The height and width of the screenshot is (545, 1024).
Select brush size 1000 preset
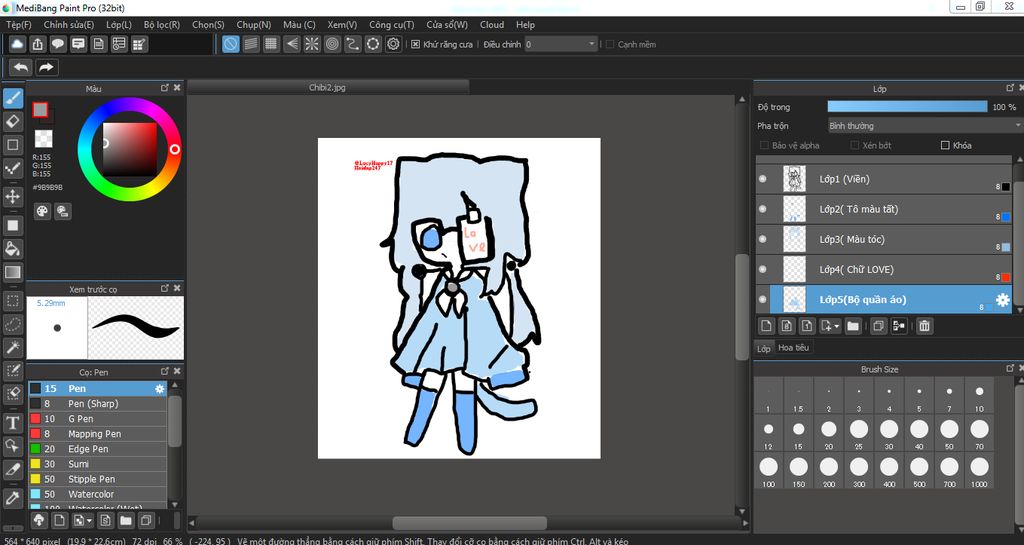point(979,470)
